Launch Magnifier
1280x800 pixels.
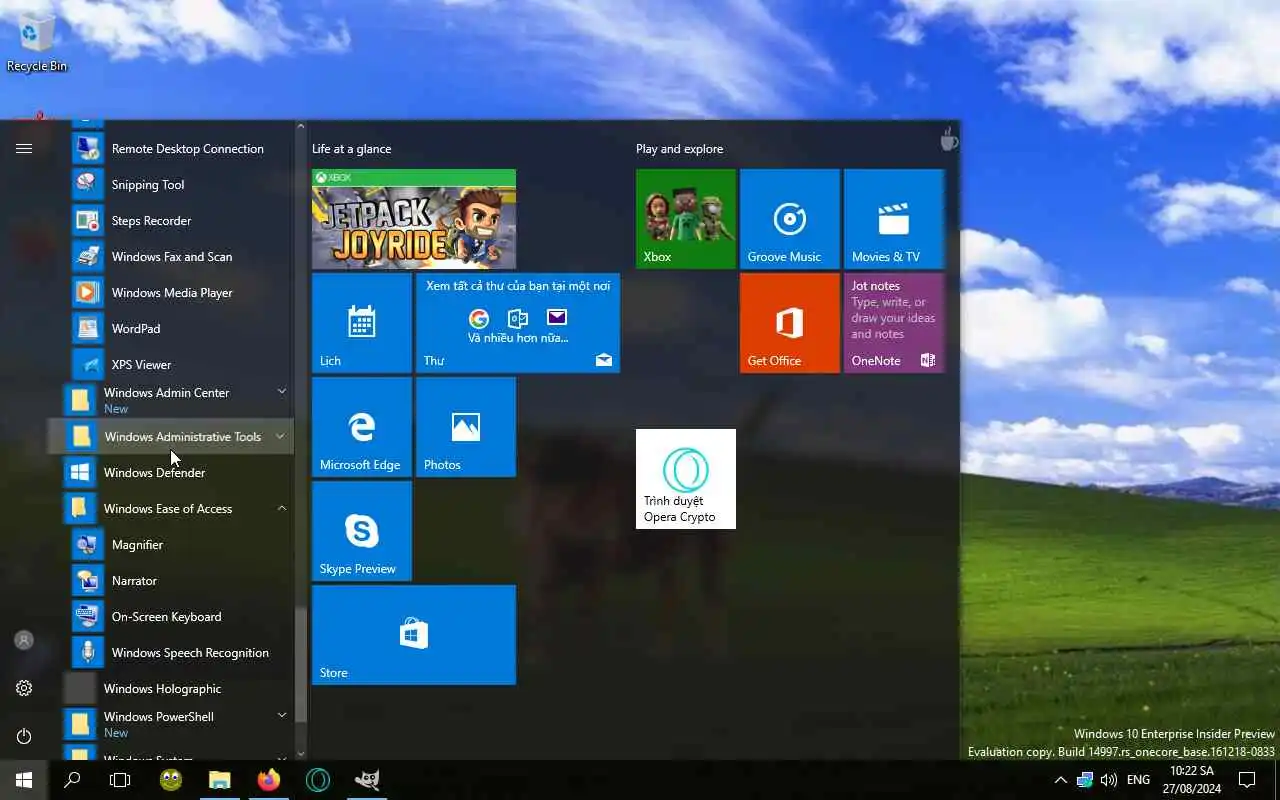(180, 544)
